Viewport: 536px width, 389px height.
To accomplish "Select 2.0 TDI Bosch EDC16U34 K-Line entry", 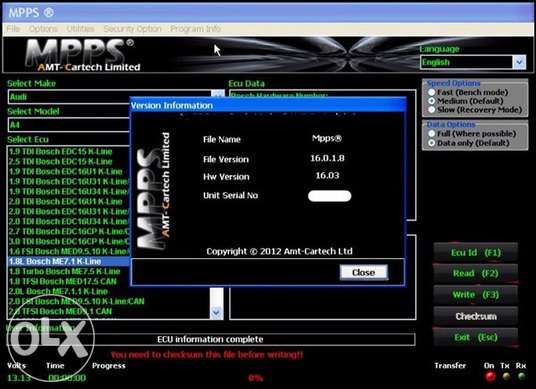I will click(68, 221).
